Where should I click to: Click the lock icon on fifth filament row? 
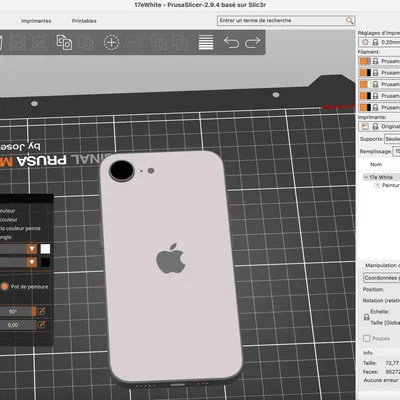click(375, 107)
